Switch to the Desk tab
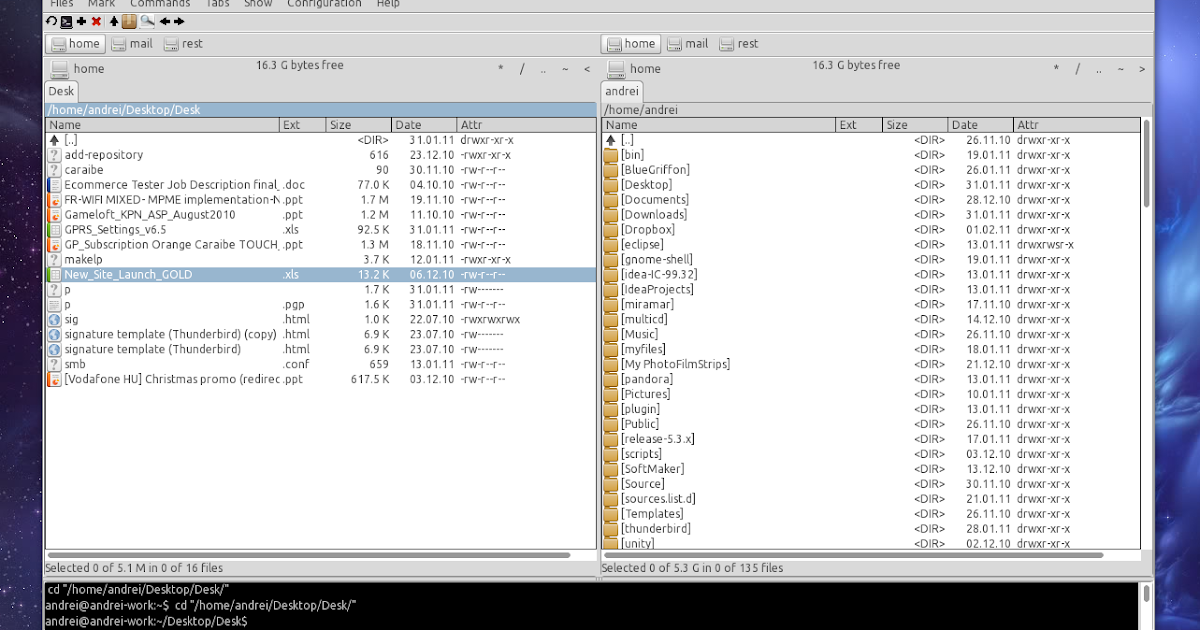 point(60,90)
